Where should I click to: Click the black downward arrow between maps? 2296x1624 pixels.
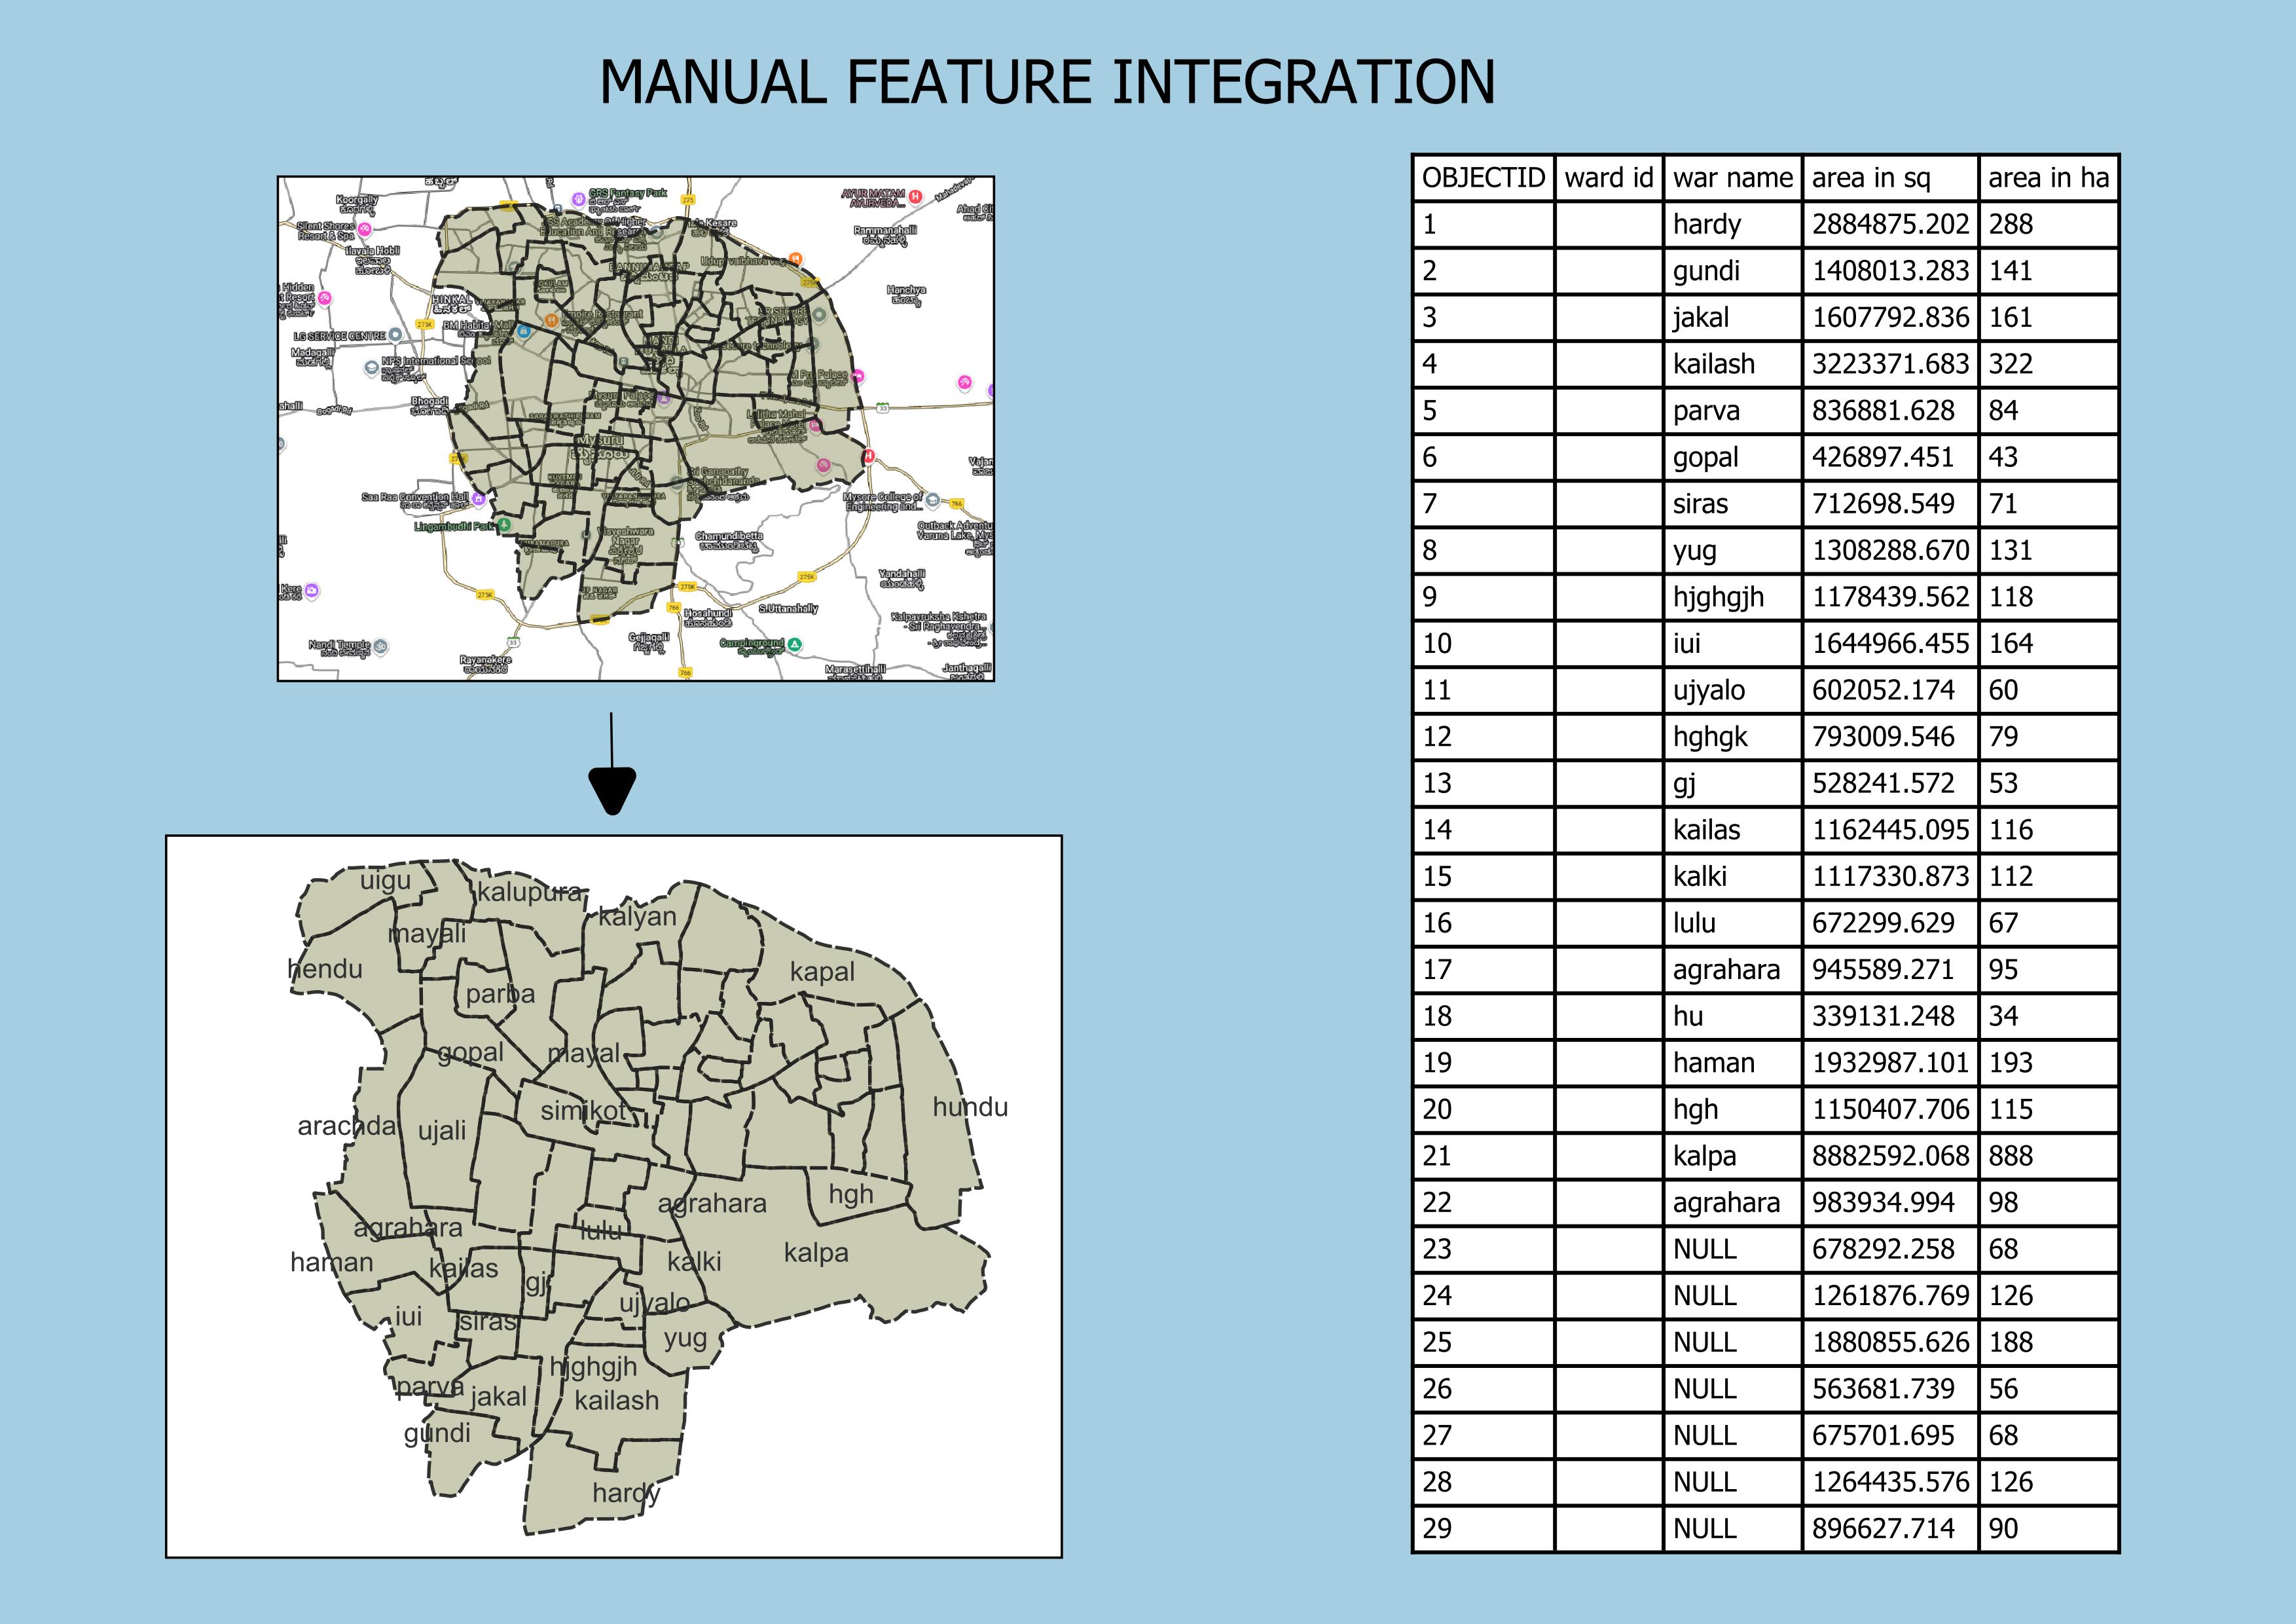612,785
